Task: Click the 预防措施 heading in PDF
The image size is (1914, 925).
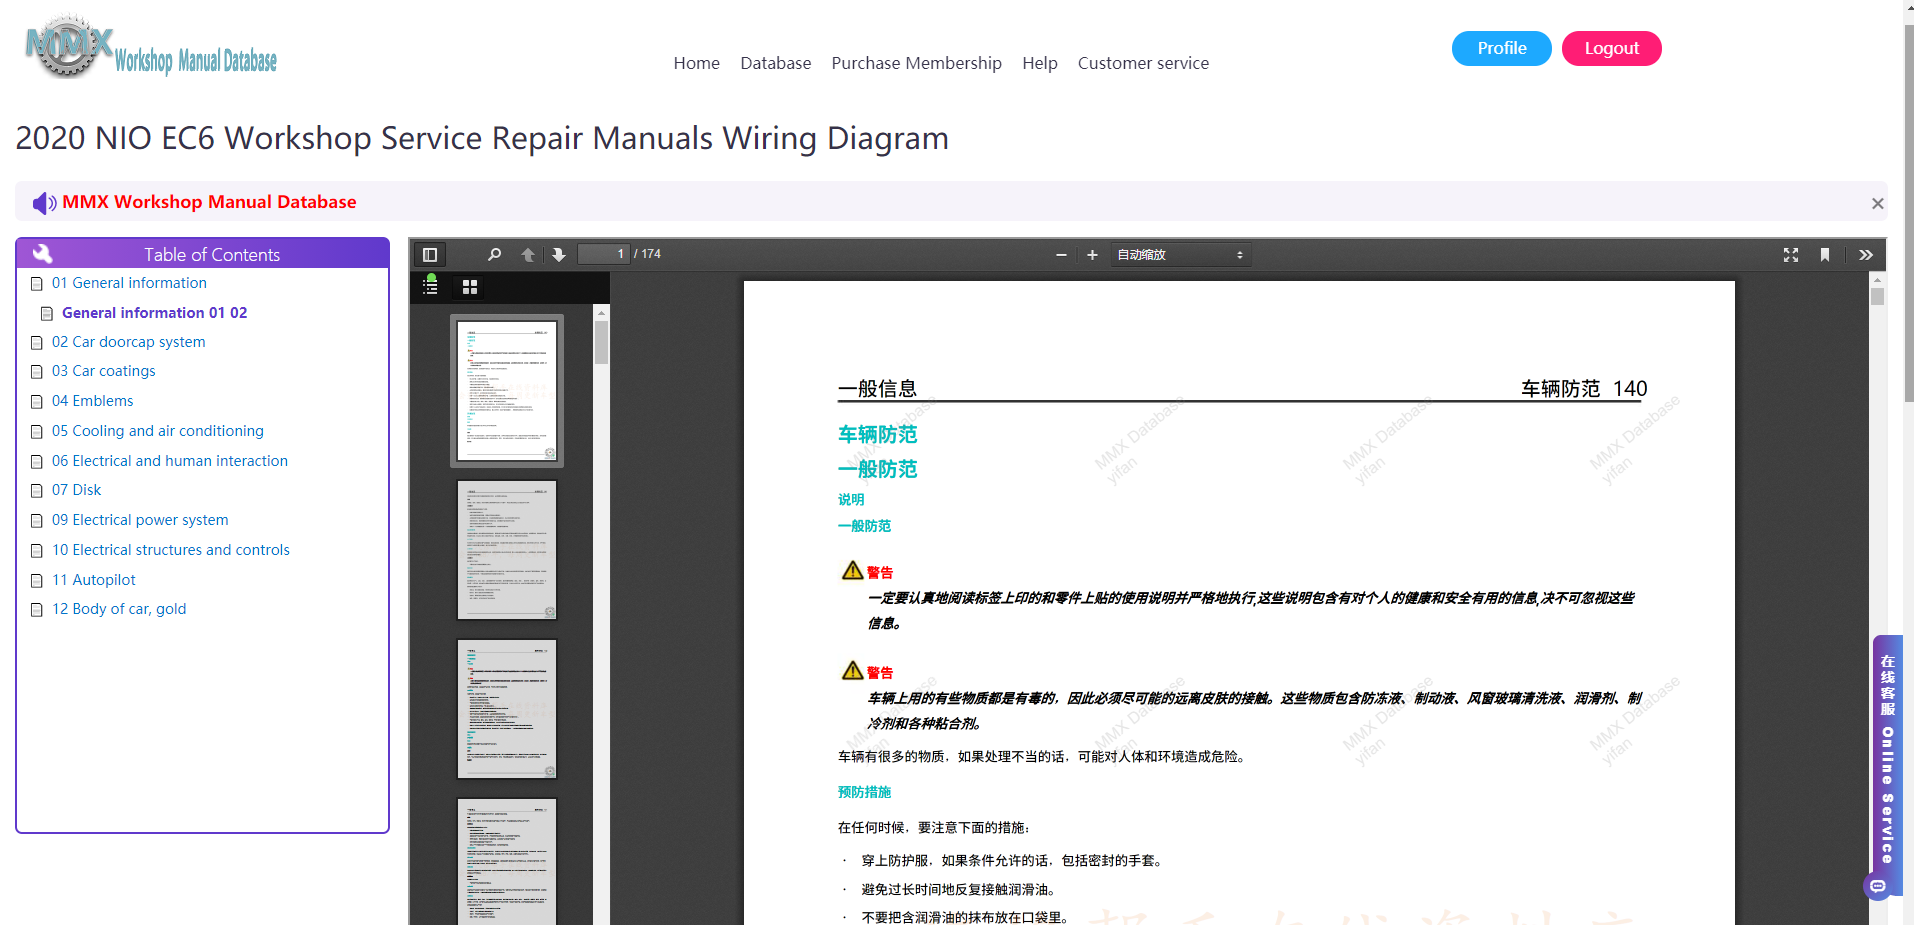Action: (x=864, y=792)
